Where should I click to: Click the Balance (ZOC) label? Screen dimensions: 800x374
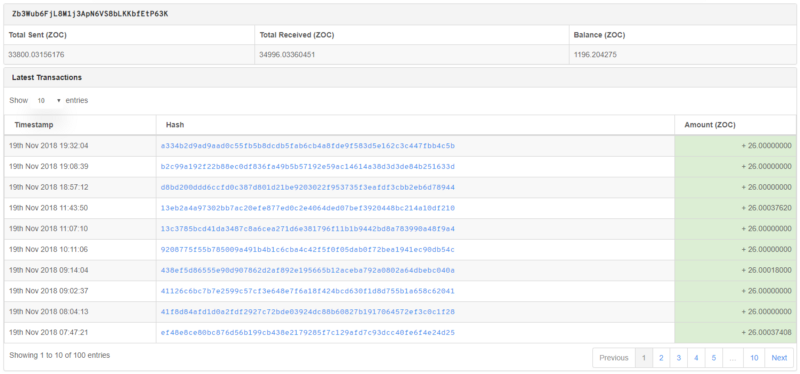pyautogui.click(x=599, y=35)
